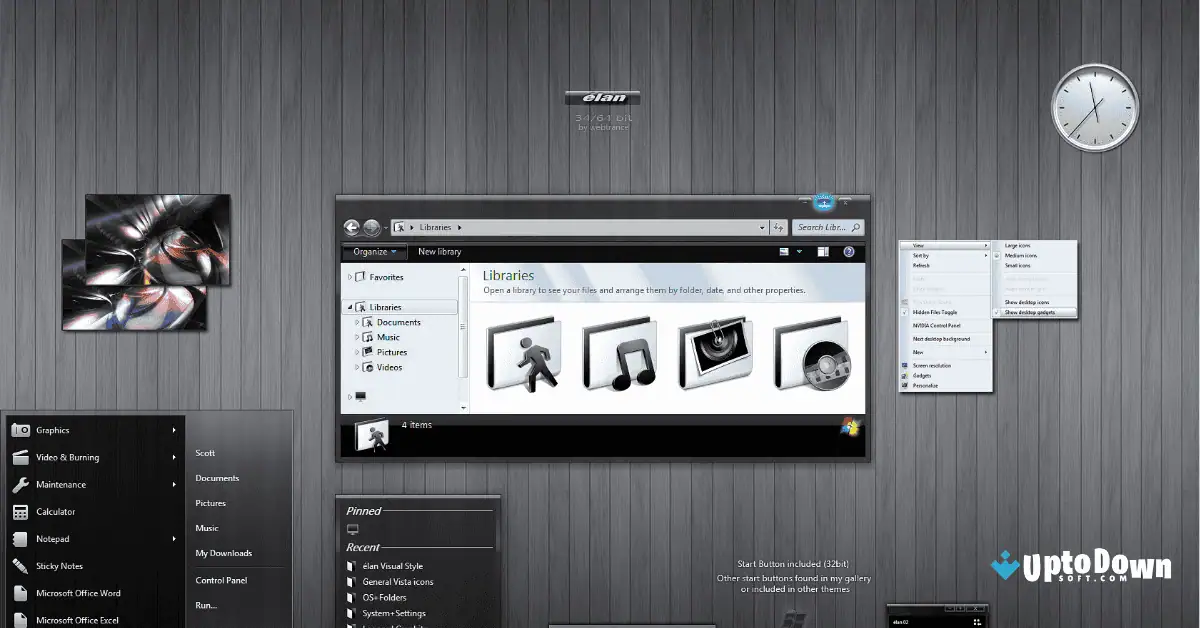Open Run... from the Start menu

click(204, 605)
